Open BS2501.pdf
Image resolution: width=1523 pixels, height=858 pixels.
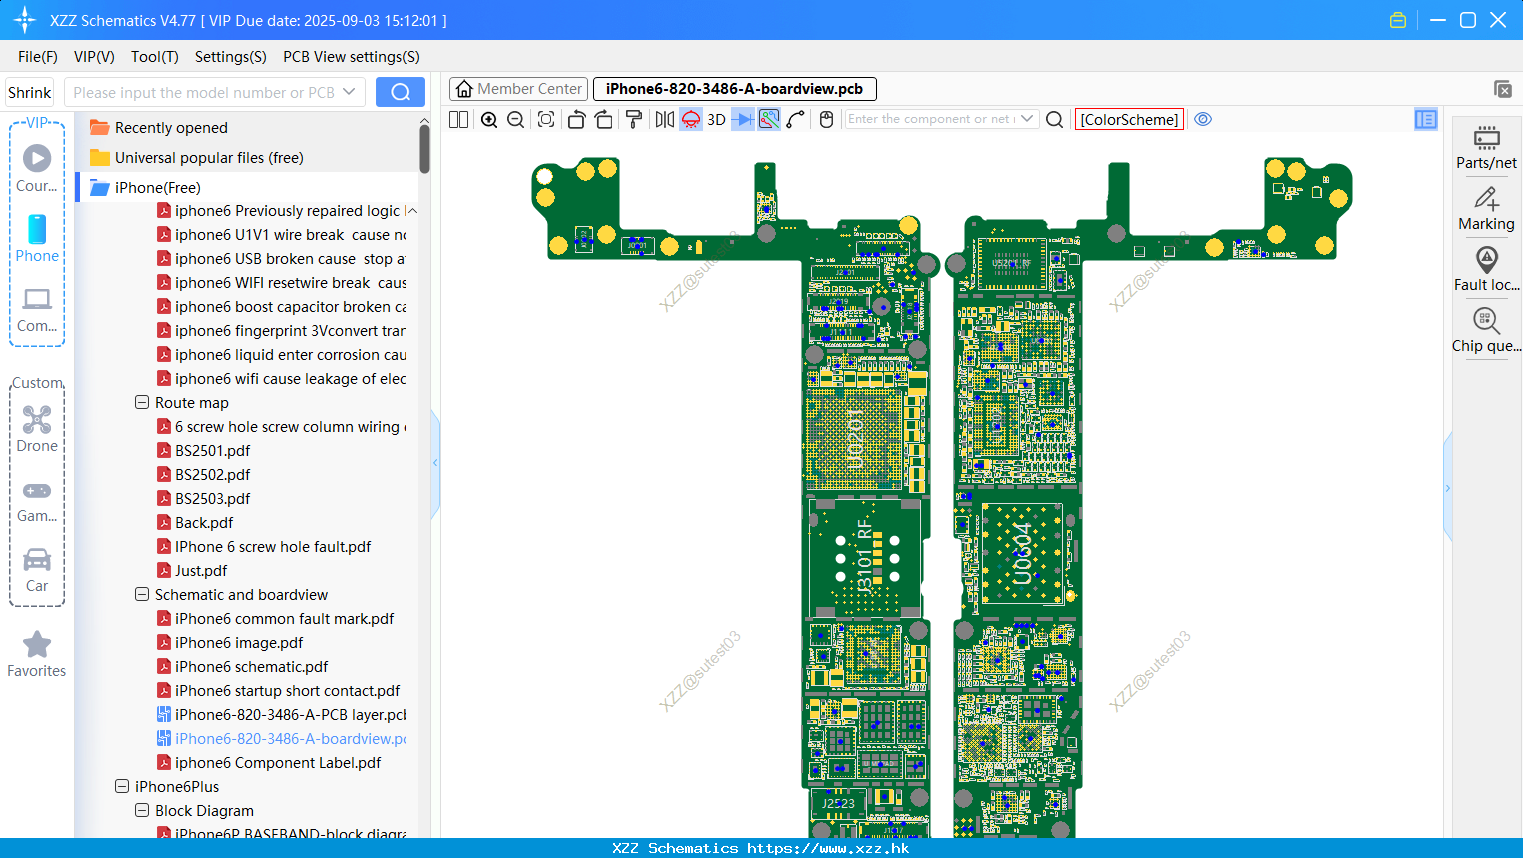pos(203,450)
